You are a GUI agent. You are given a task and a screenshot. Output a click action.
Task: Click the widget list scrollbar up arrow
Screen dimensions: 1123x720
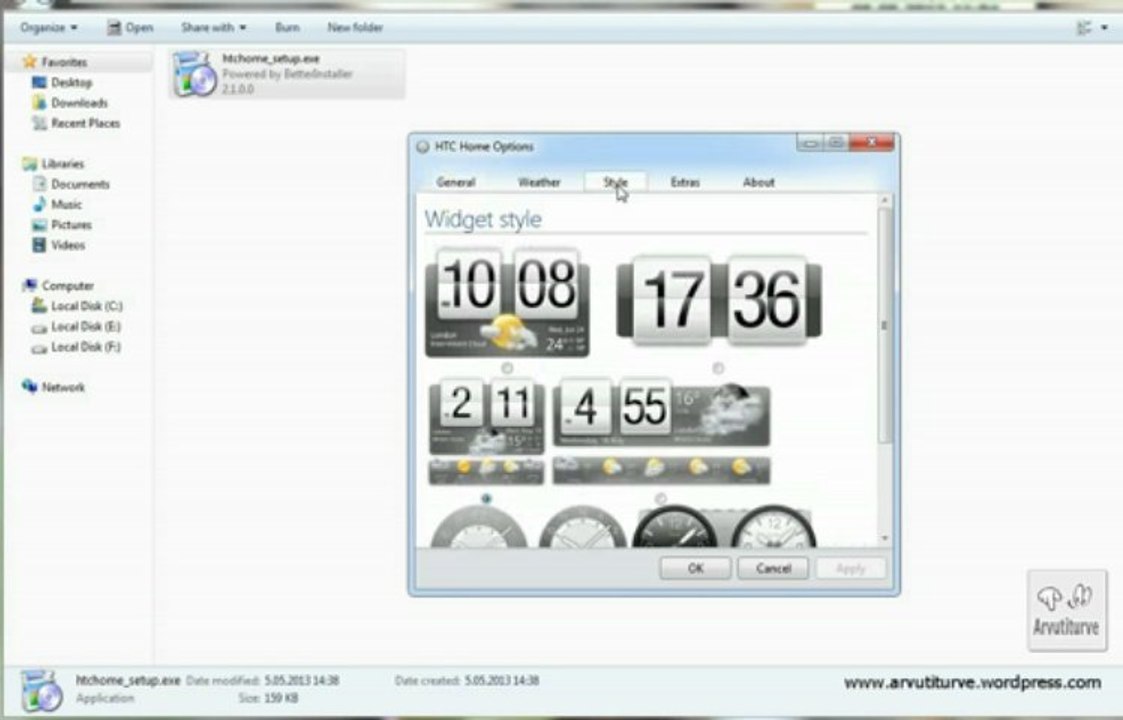point(885,201)
